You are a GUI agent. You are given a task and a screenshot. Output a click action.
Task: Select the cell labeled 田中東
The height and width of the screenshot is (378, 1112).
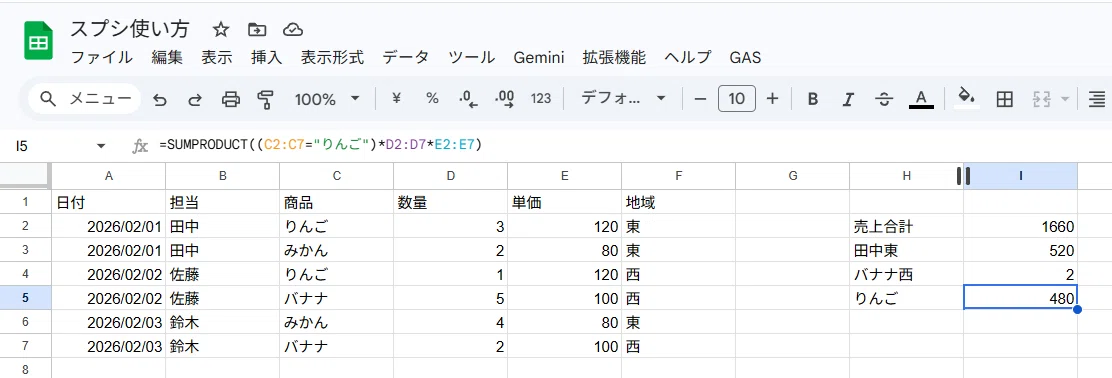tap(906, 250)
